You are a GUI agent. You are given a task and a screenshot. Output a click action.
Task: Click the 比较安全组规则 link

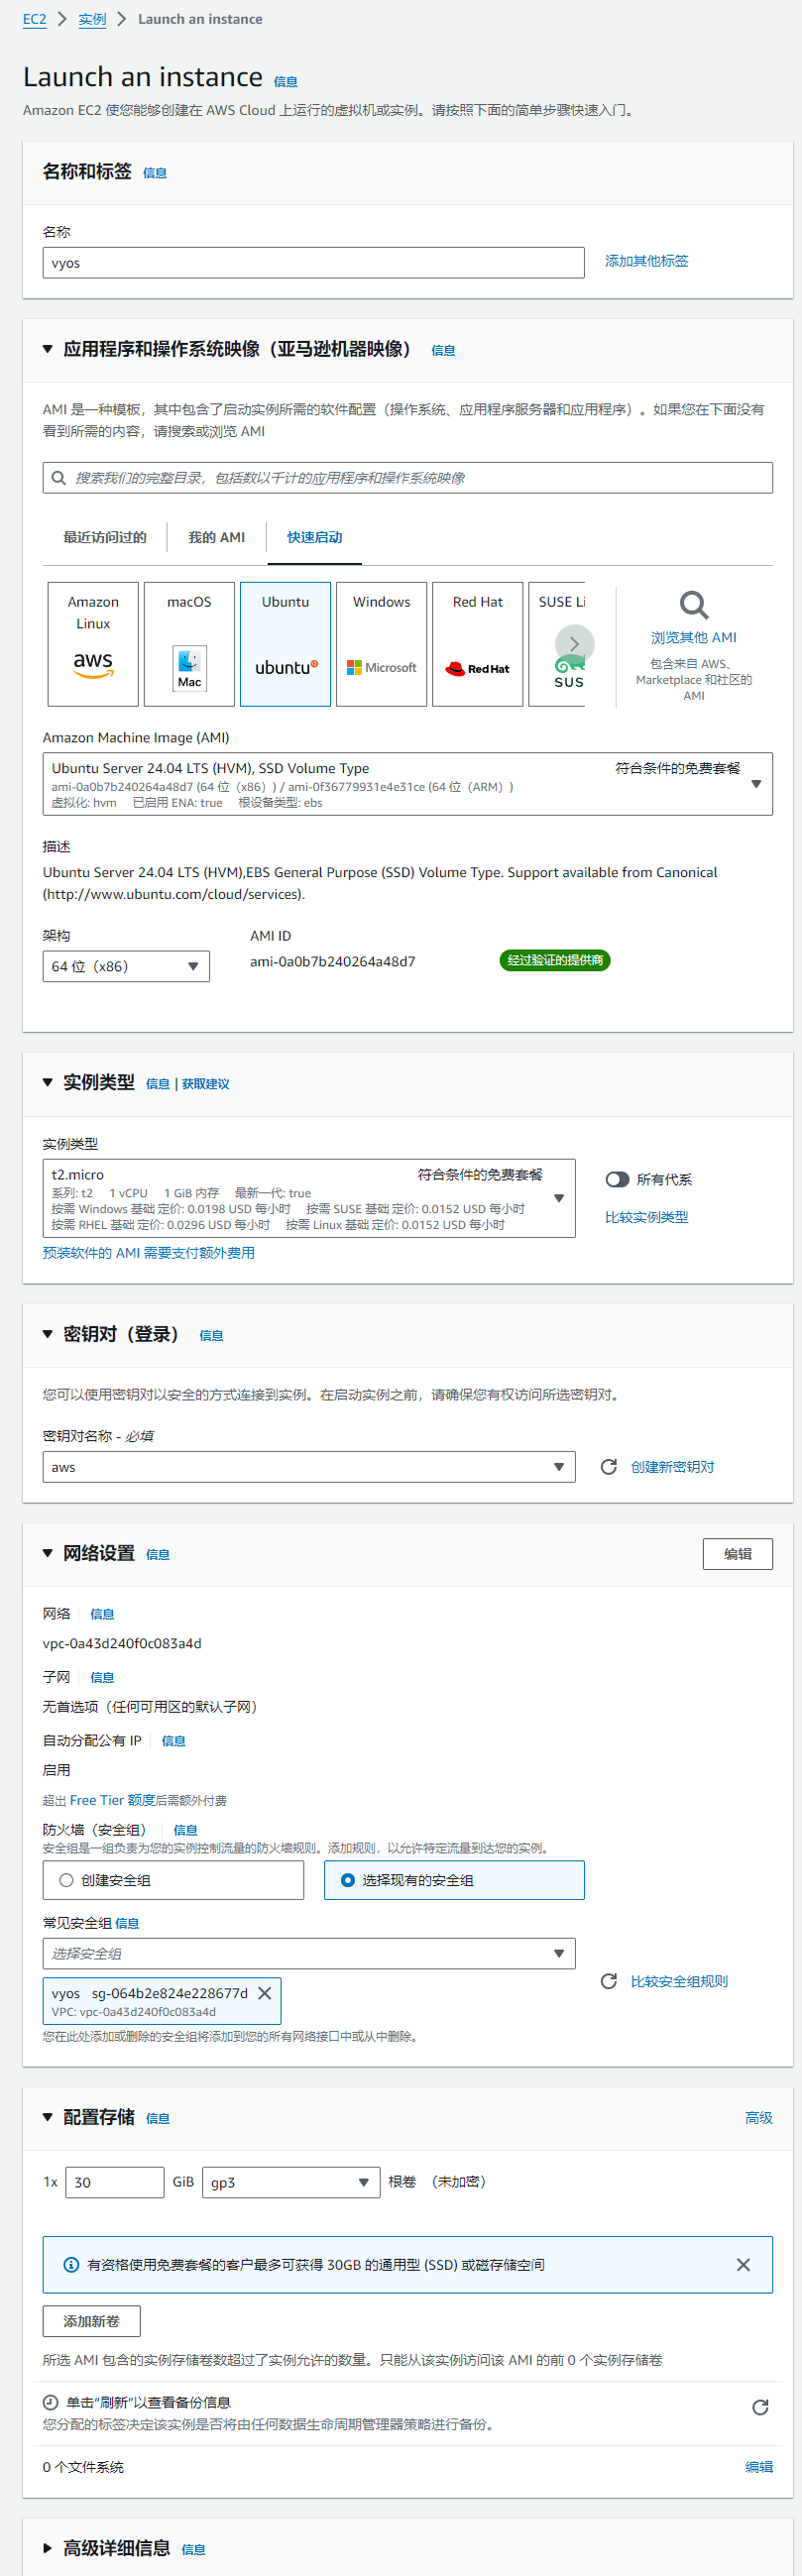[x=680, y=1981]
